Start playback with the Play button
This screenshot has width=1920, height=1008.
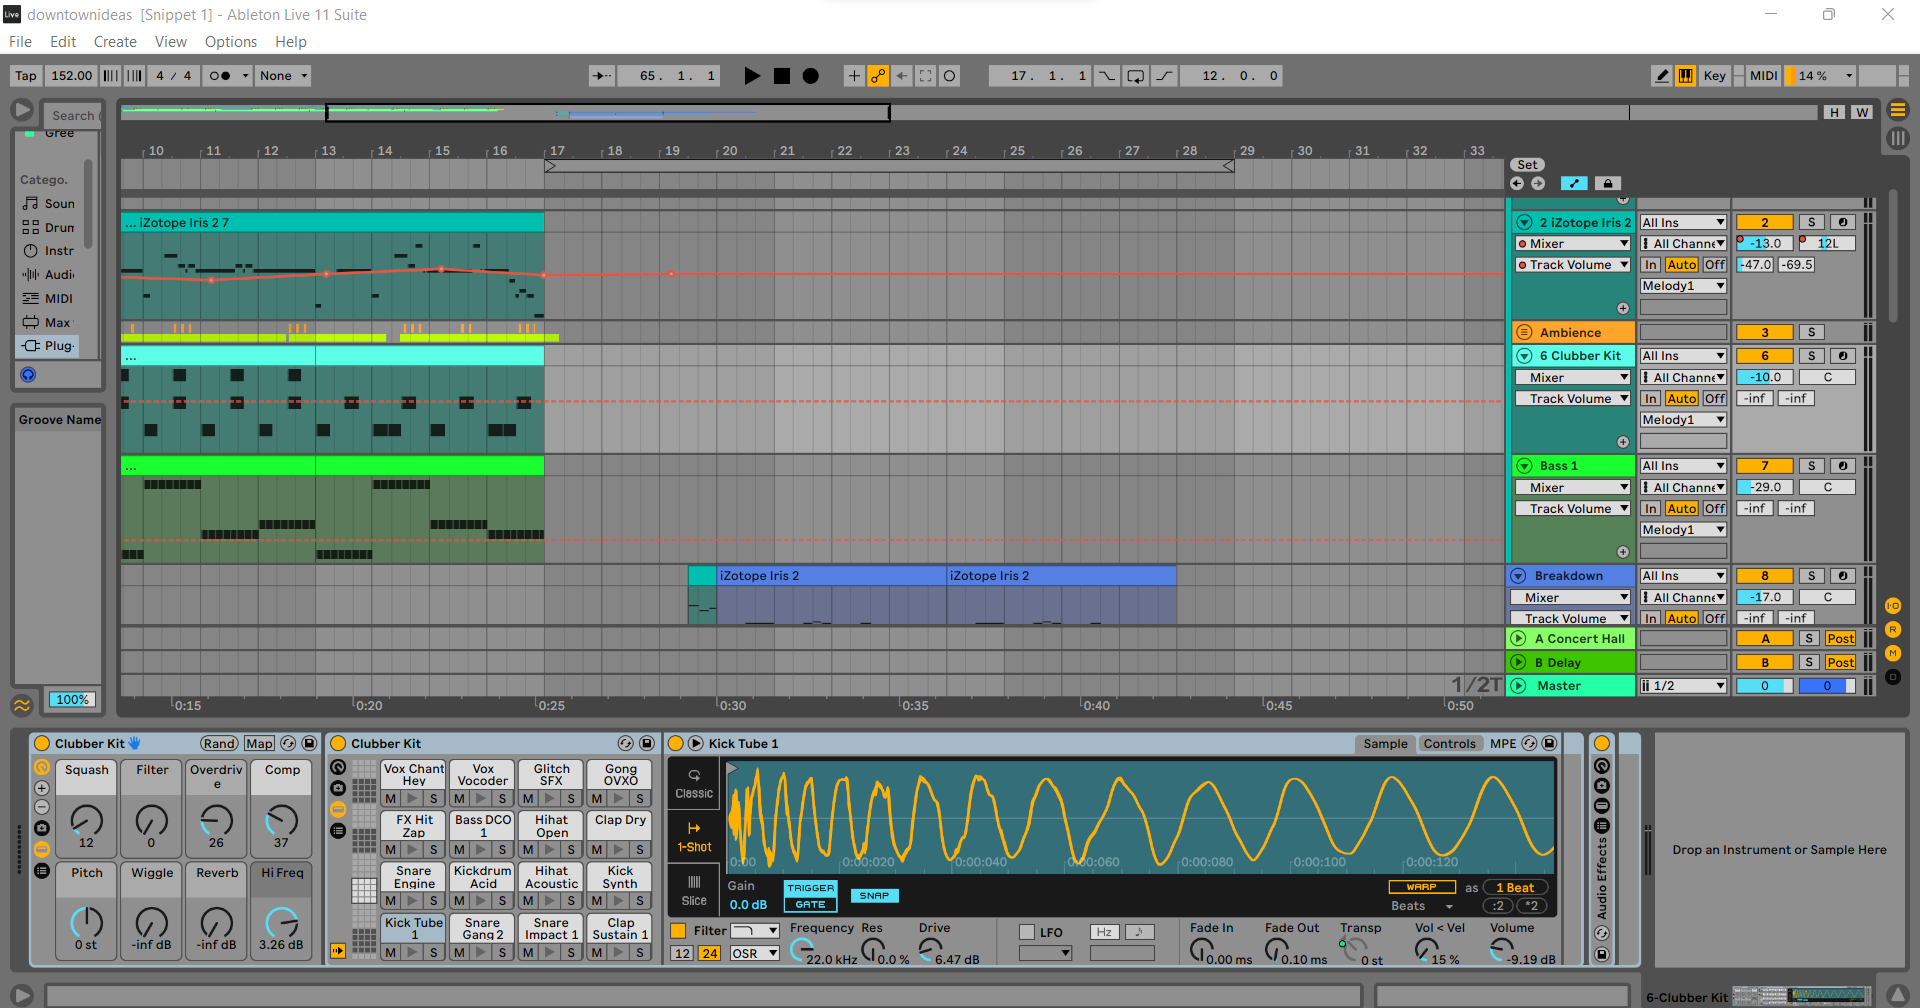point(752,76)
